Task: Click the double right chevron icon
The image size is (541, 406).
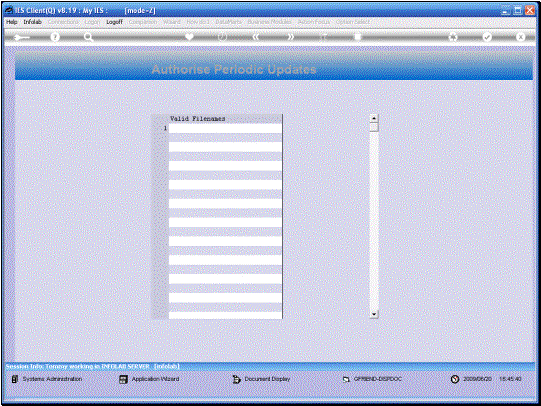Action: click(291, 37)
